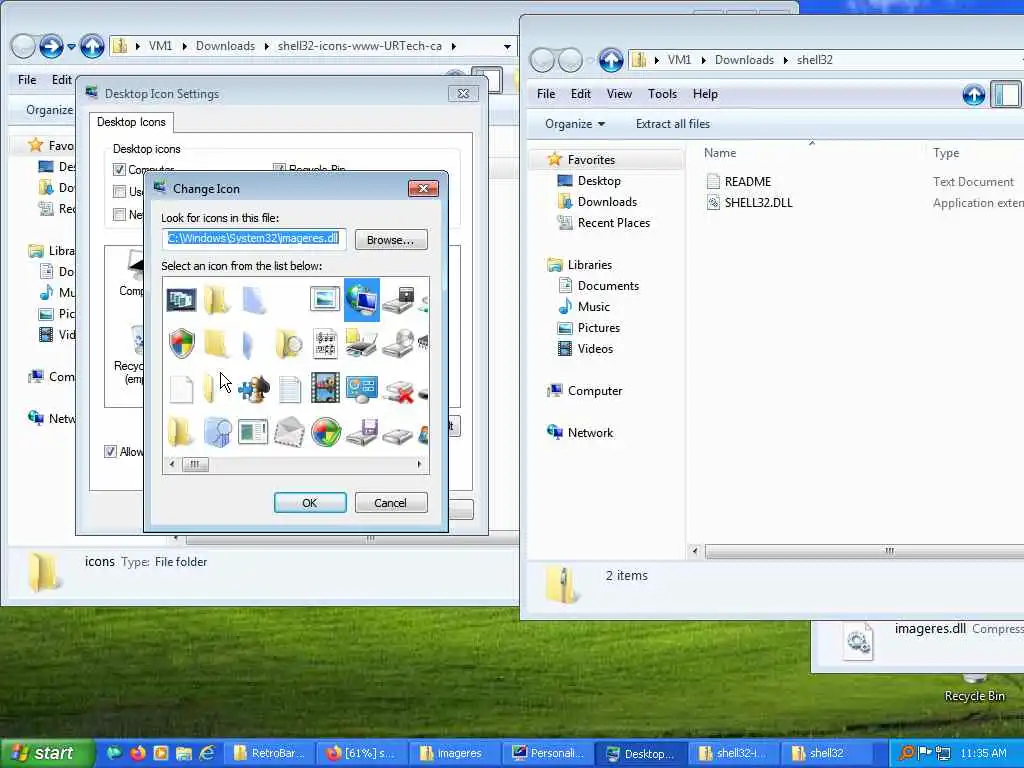This screenshot has height=768, width=1024.
Task: Choose the picture frame icon in list
Action: pyautogui.click(x=325, y=299)
